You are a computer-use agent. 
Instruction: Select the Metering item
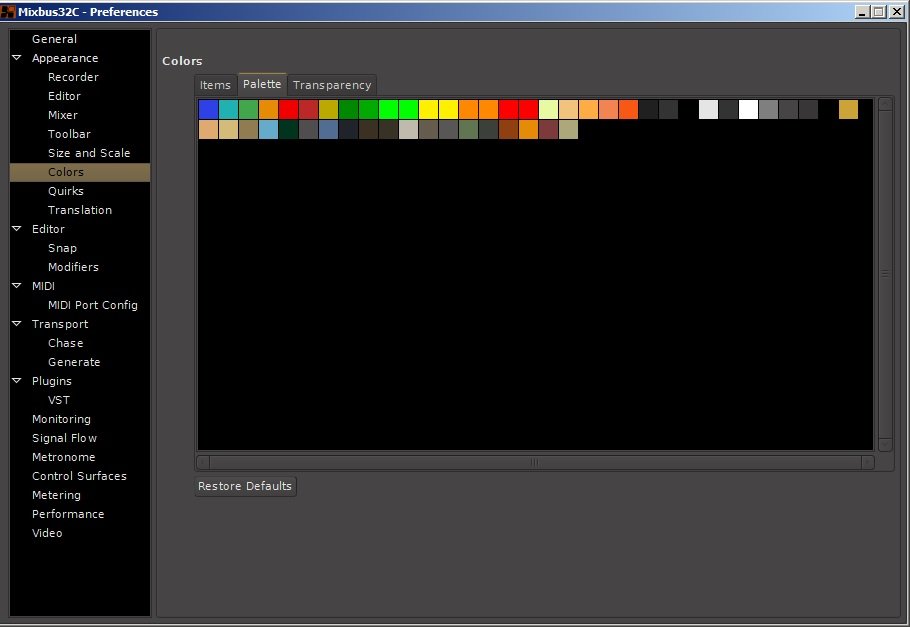point(56,495)
